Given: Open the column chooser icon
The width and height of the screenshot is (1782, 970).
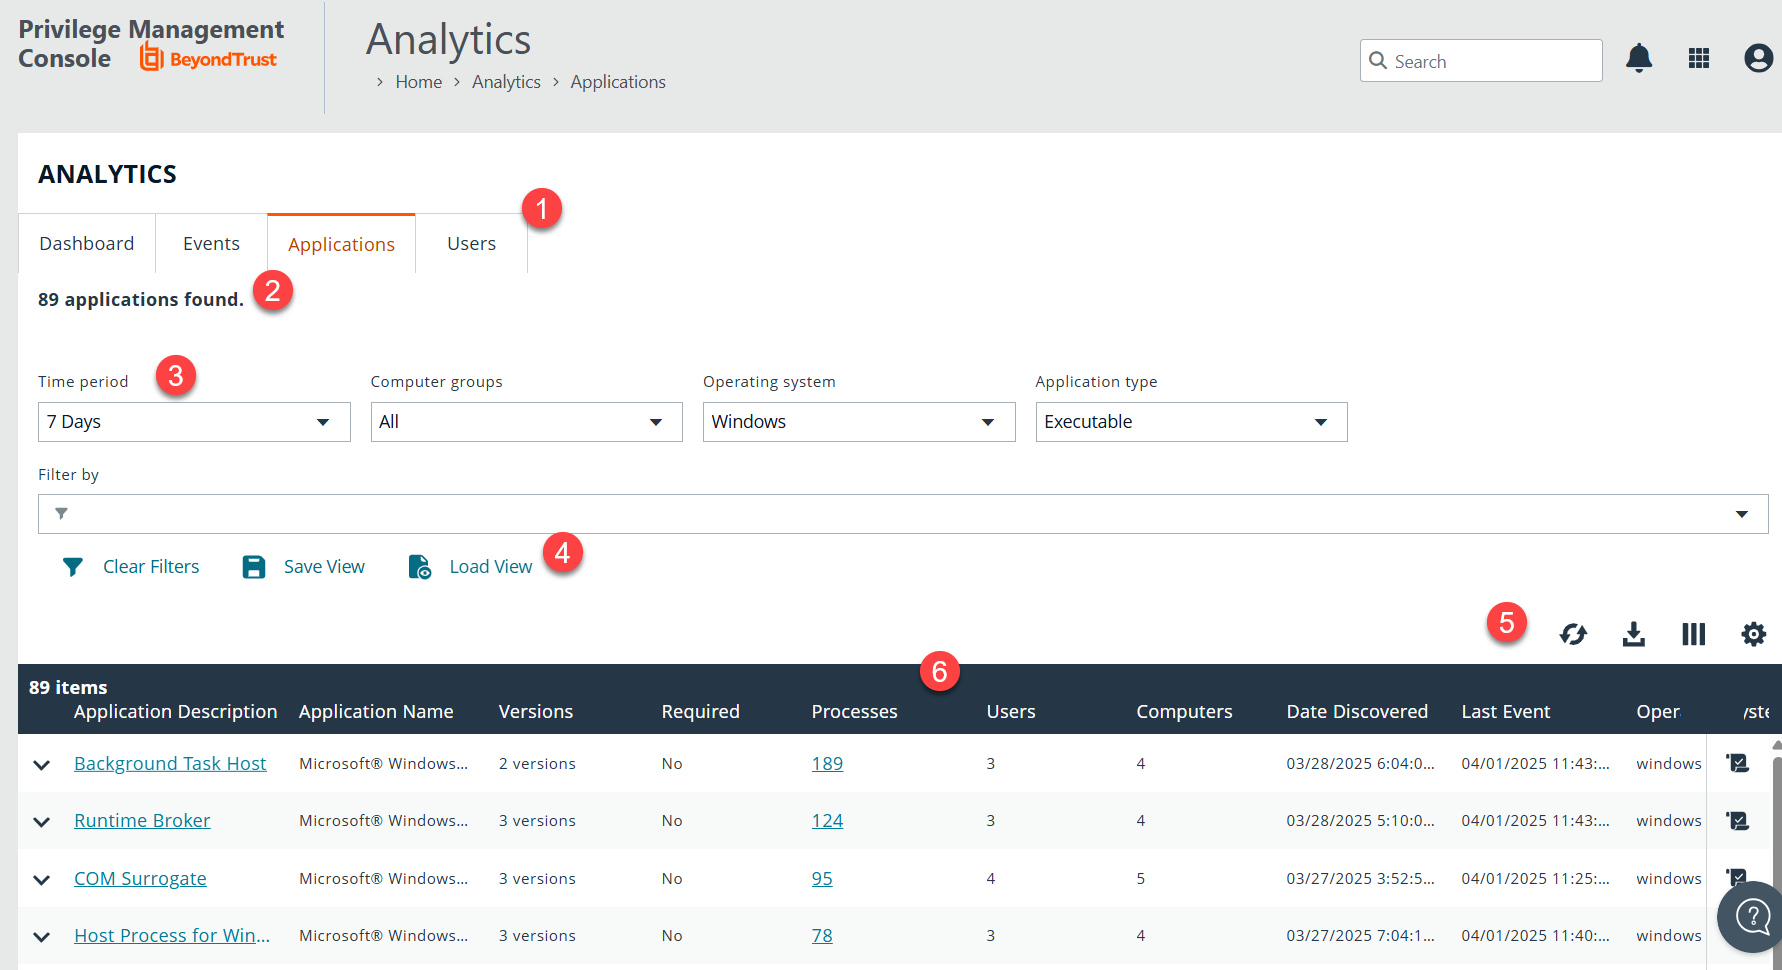Looking at the screenshot, I should pos(1693,634).
